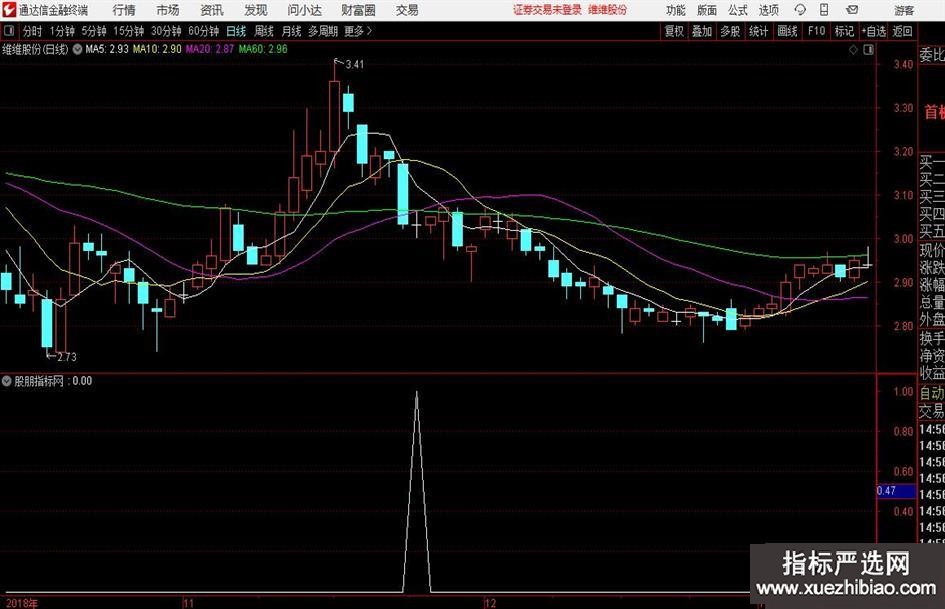This screenshot has height=609, width=945.
Task: Click the 11 month timeline marker
Action: click(189, 603)
